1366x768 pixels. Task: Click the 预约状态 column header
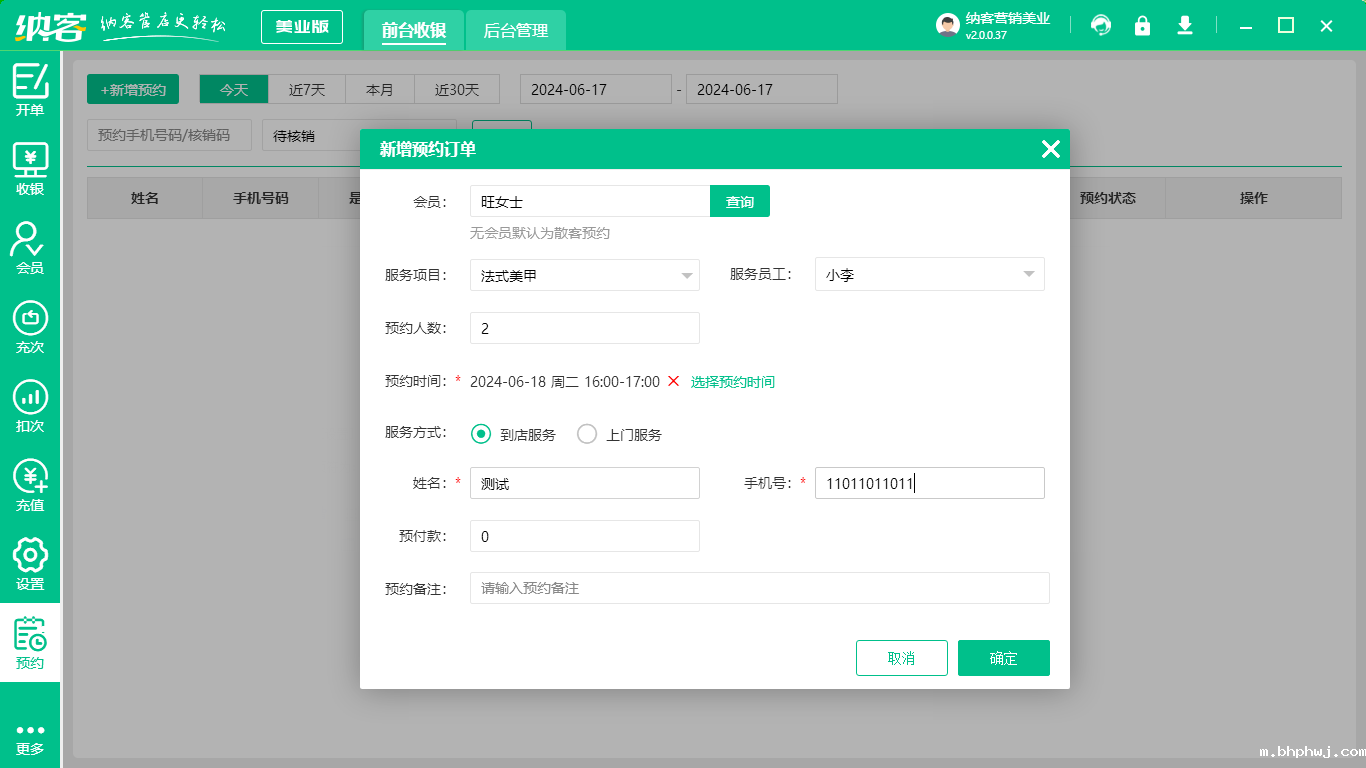tap(1108, 198)
